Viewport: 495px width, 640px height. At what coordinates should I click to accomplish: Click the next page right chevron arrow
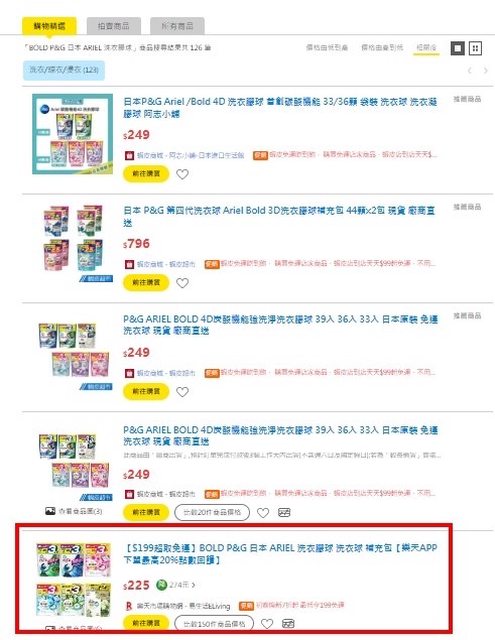tap(485, 71)
